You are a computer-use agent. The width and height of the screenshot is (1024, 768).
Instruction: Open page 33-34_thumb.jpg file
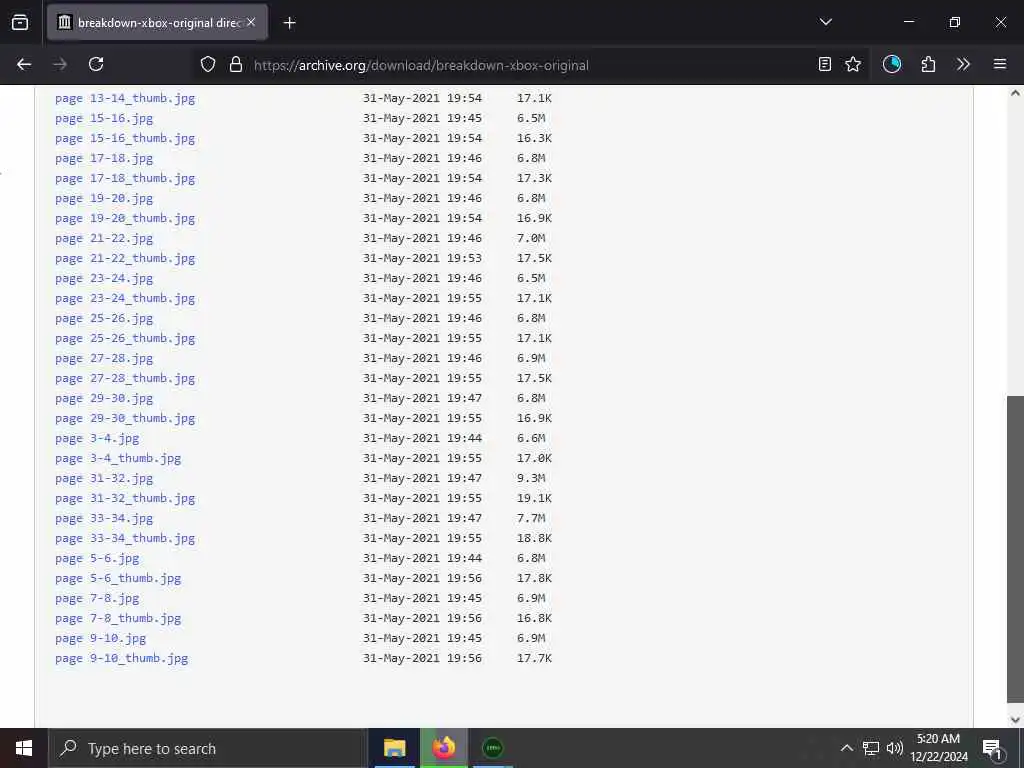125,538
